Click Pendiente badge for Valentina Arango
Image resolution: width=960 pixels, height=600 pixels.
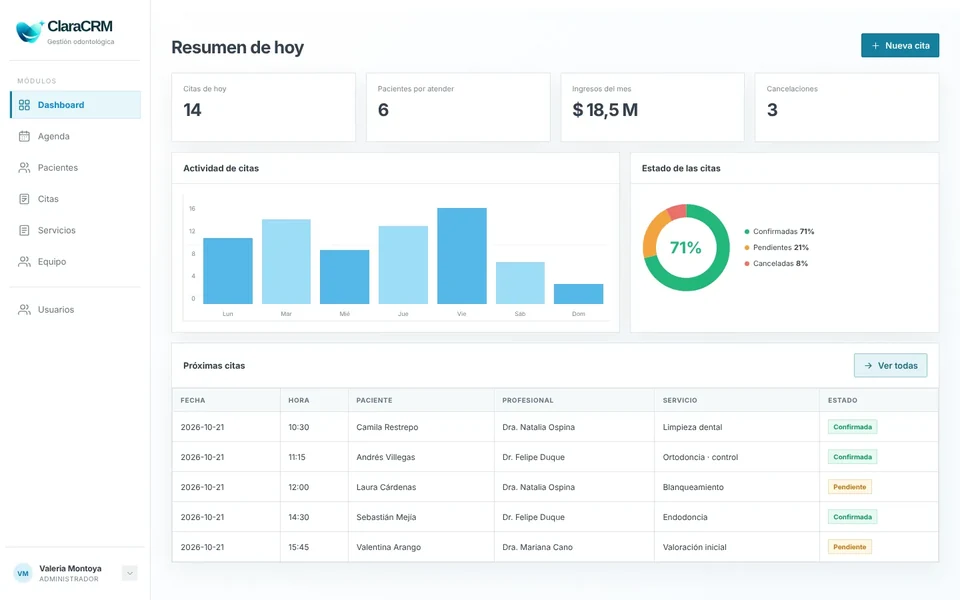point(850,547)
